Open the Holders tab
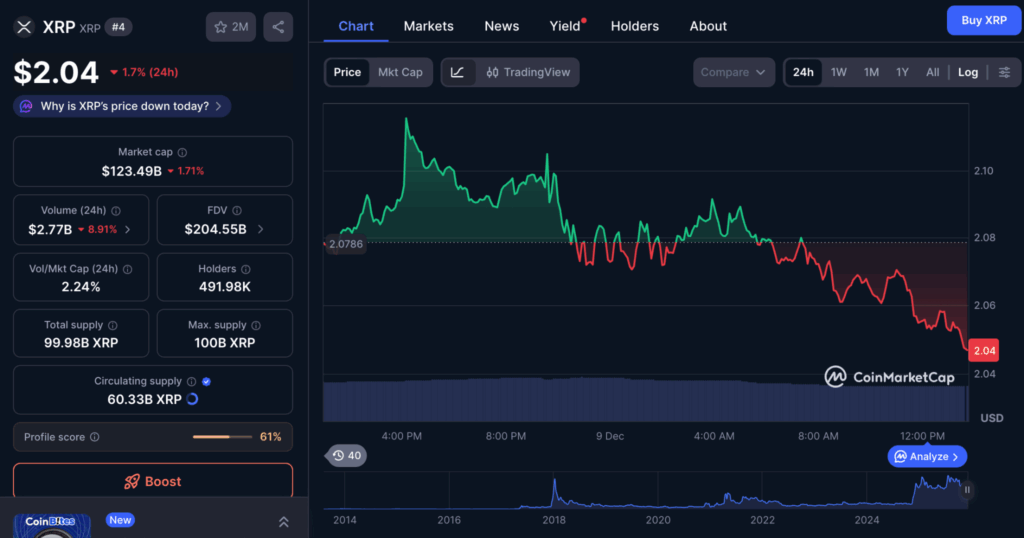This screenshot has width=1024, height=538. pyautogui.click(x=635, y=26)
